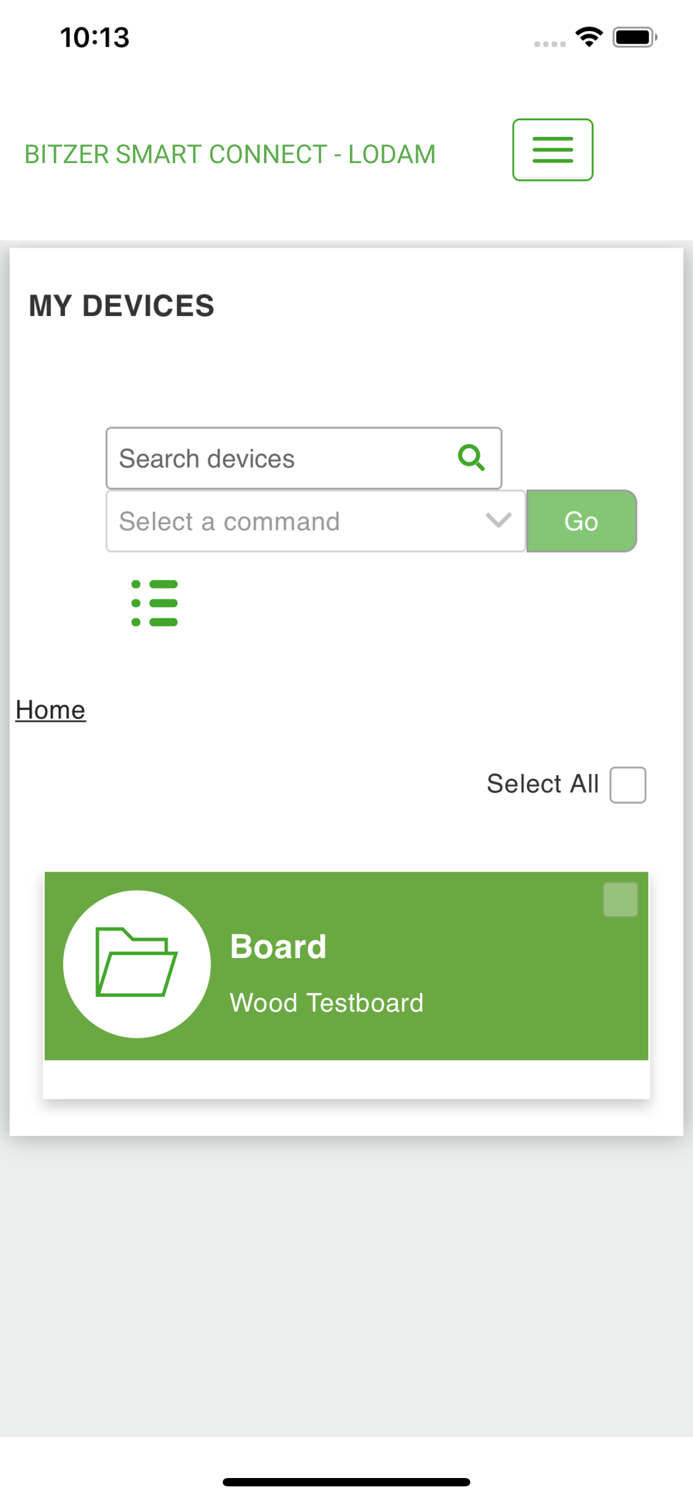Screen dimensions: 693x1500
Task: Click the chevron on the command selector
Action: pos(497,520)
